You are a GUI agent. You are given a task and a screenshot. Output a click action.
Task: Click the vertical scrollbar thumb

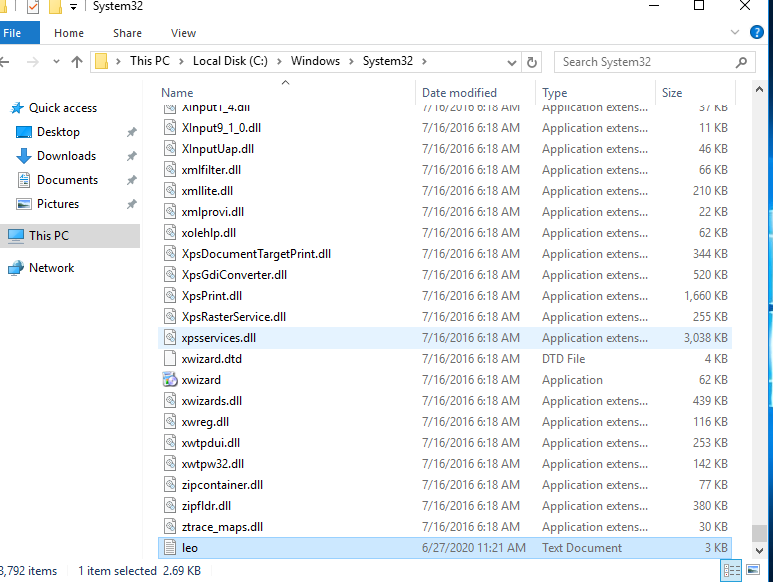pyautogui.click(x=759, y=533)
